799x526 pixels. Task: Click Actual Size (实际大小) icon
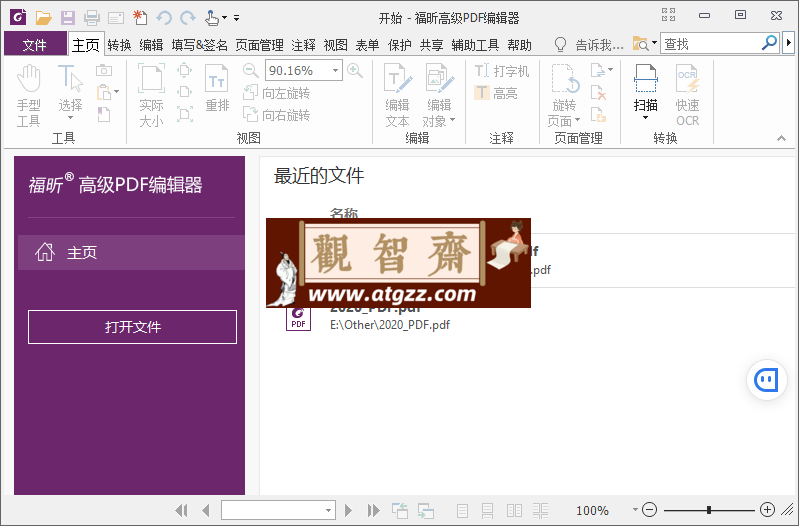tap(151, 95)
